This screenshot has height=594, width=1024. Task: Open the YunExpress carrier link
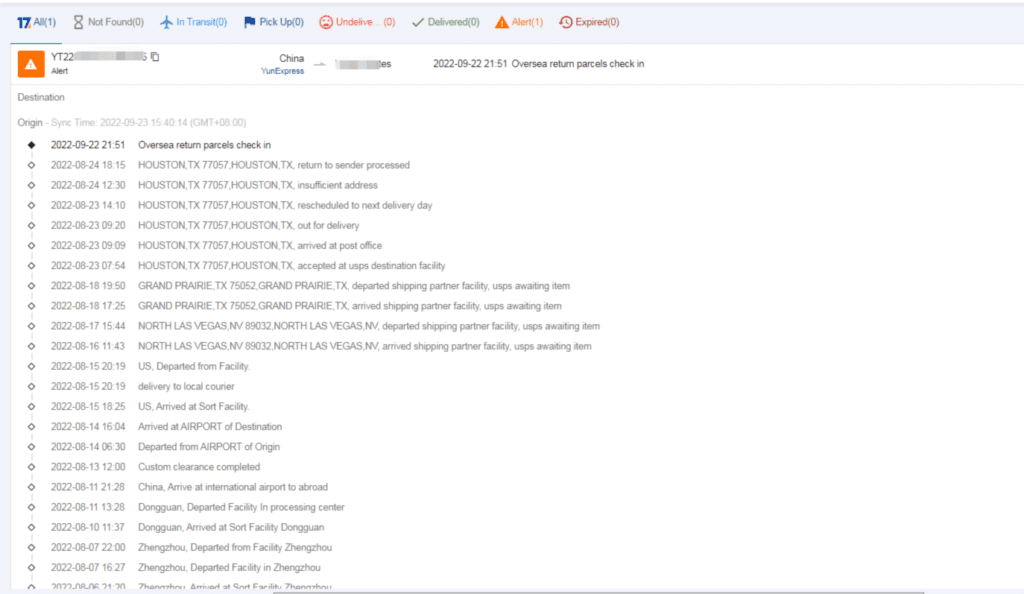pyautogui.click(x=283, y=71)
